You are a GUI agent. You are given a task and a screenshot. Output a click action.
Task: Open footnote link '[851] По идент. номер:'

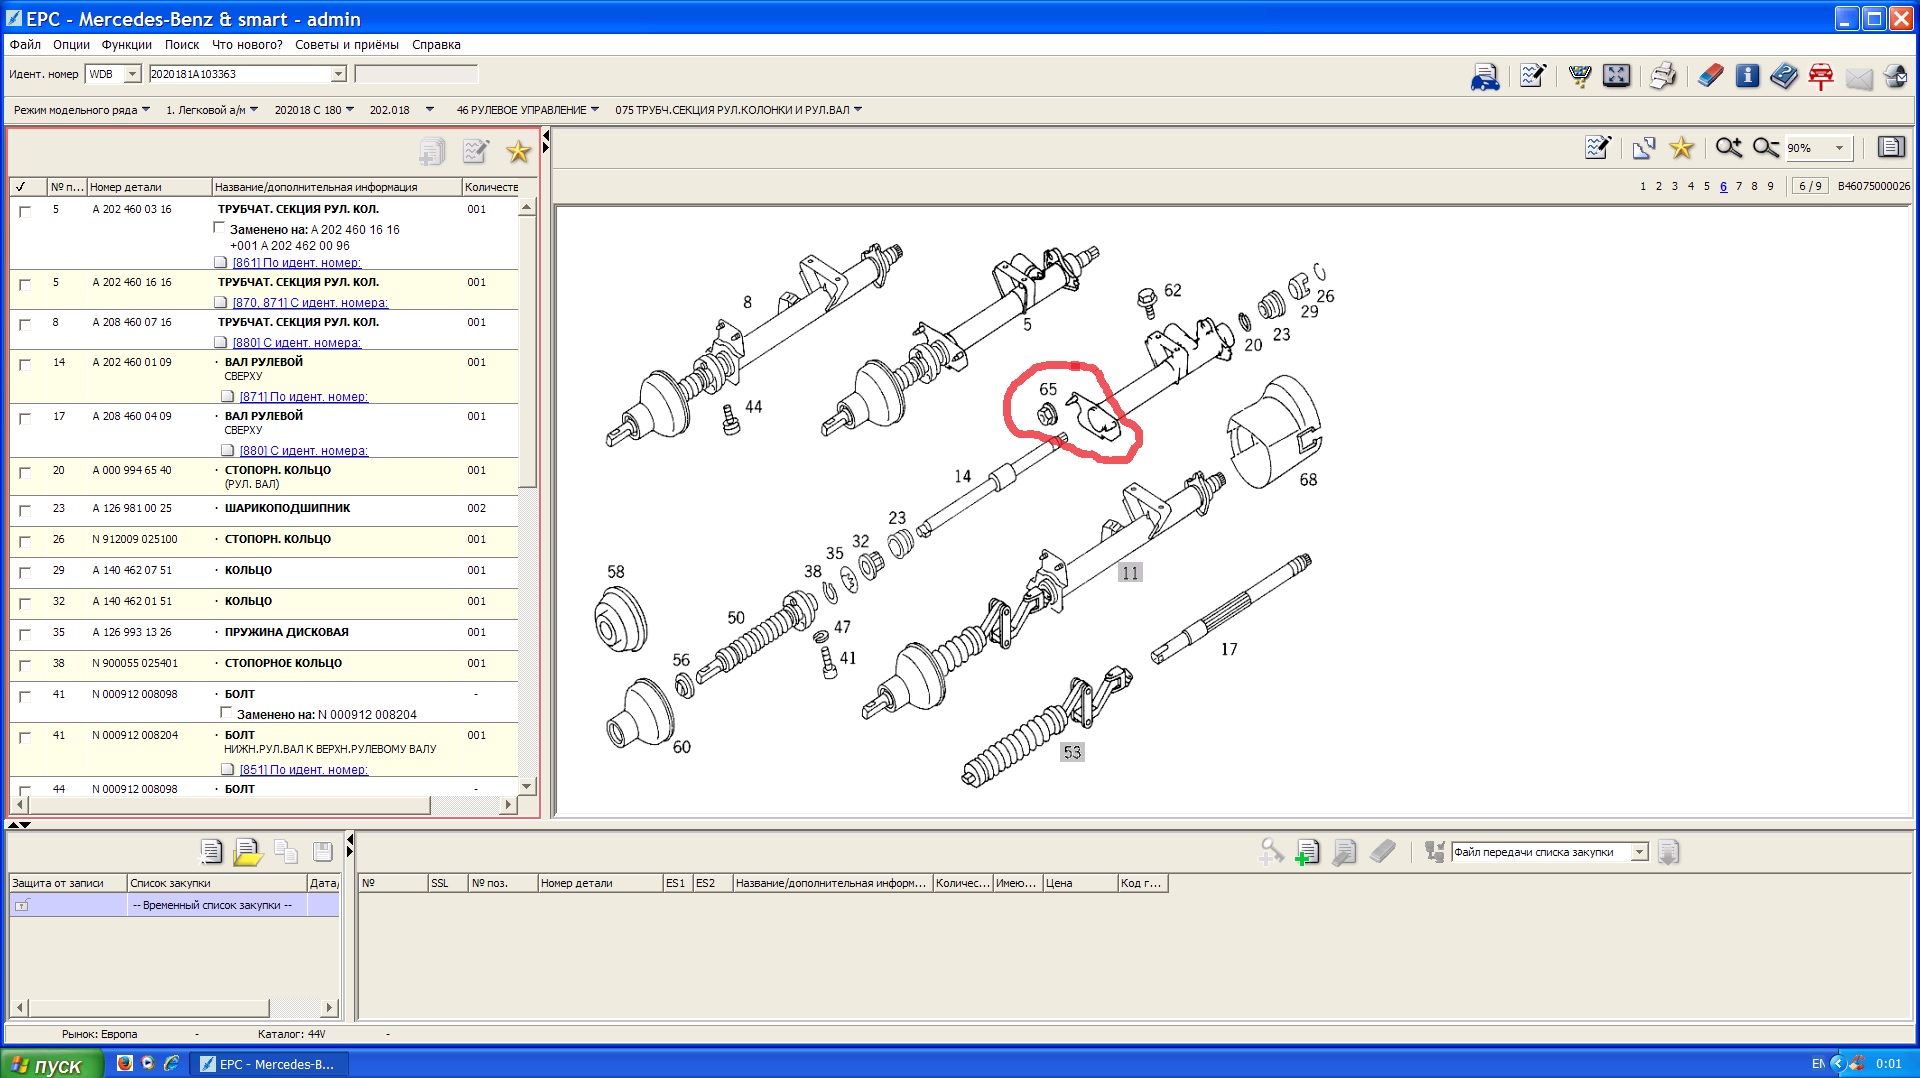click(x=303, y=770)
